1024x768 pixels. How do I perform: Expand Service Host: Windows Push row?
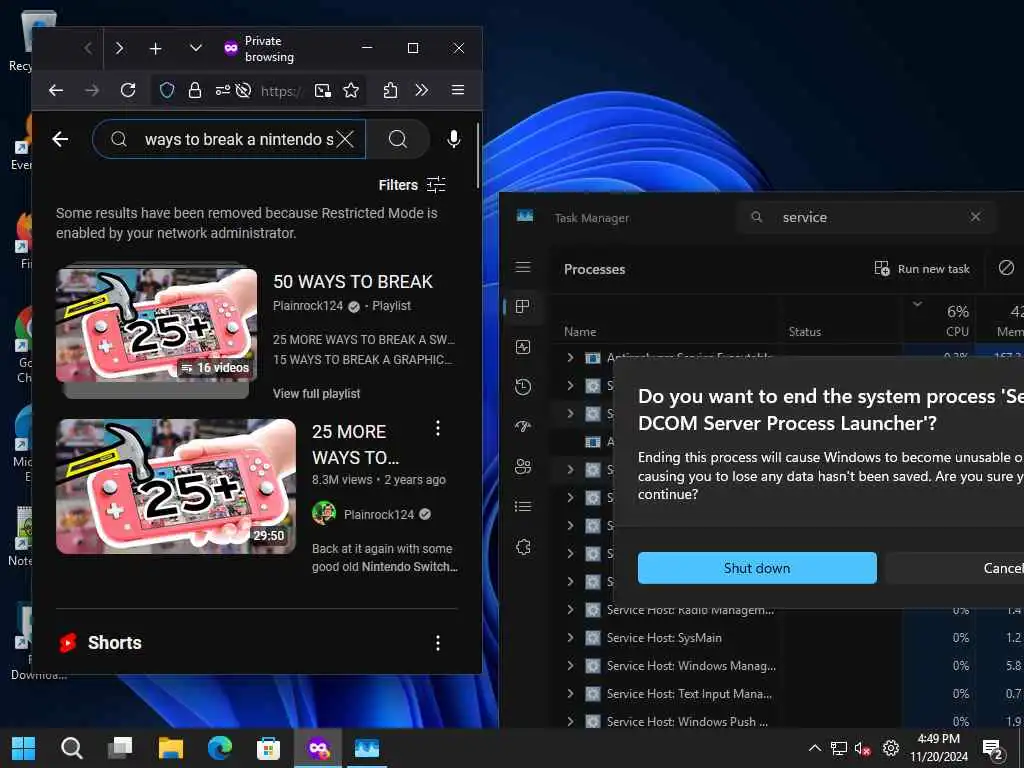570,722
